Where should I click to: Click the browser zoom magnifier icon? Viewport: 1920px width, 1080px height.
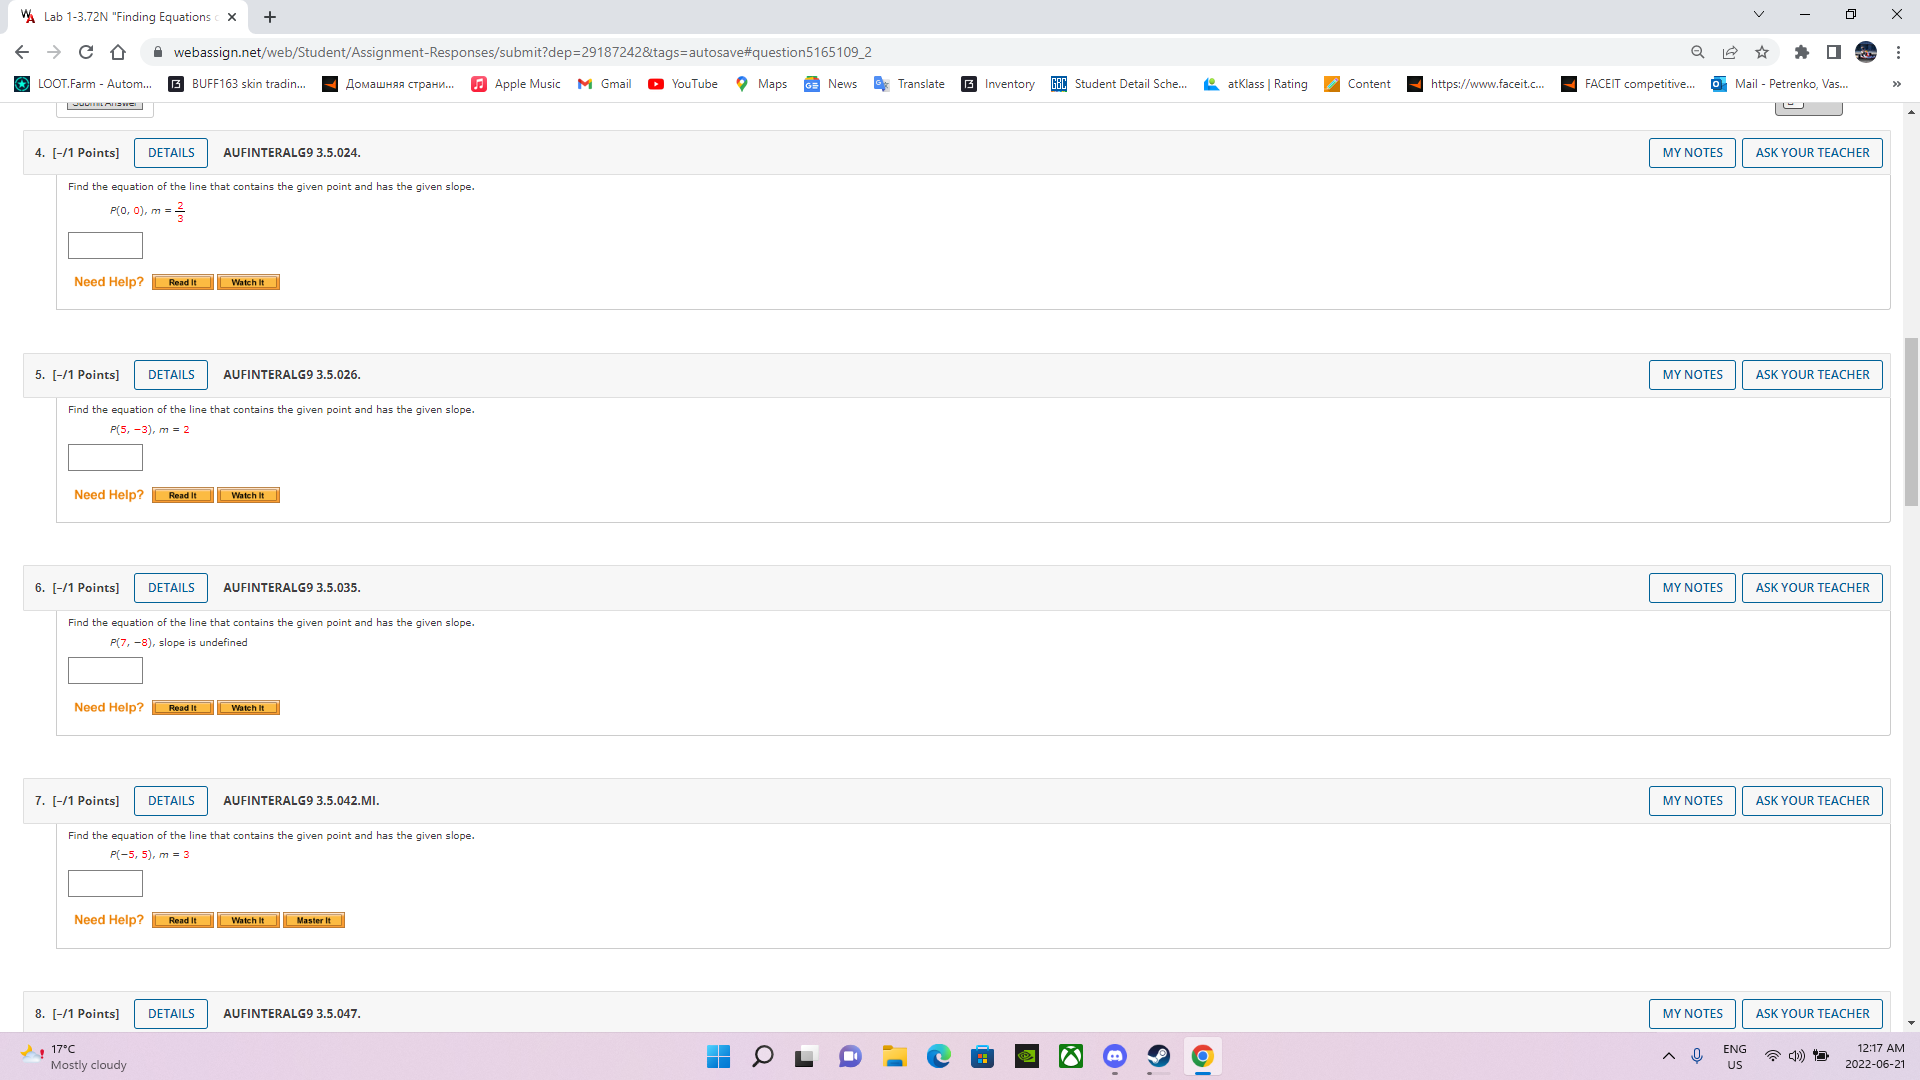coord(1697,52)
